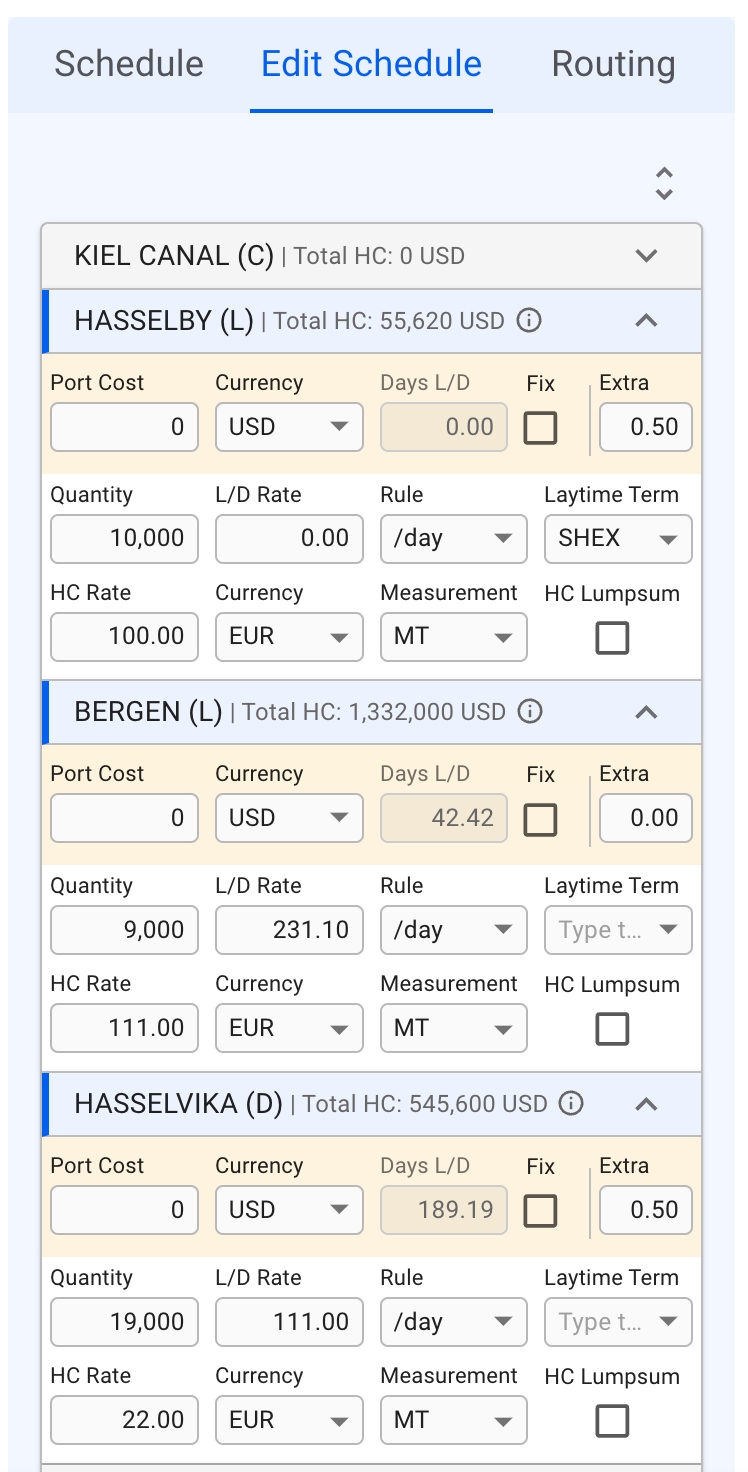
Task: Collapse the BERGEN port section
Action: click(x=647, y=712)
